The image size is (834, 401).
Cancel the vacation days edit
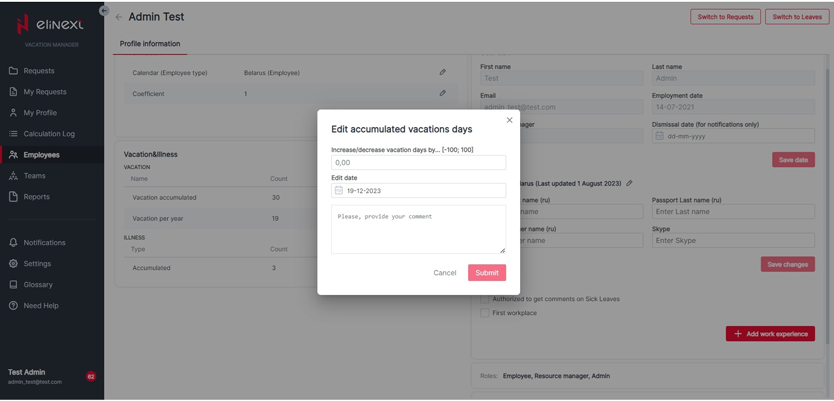(445, 272)
